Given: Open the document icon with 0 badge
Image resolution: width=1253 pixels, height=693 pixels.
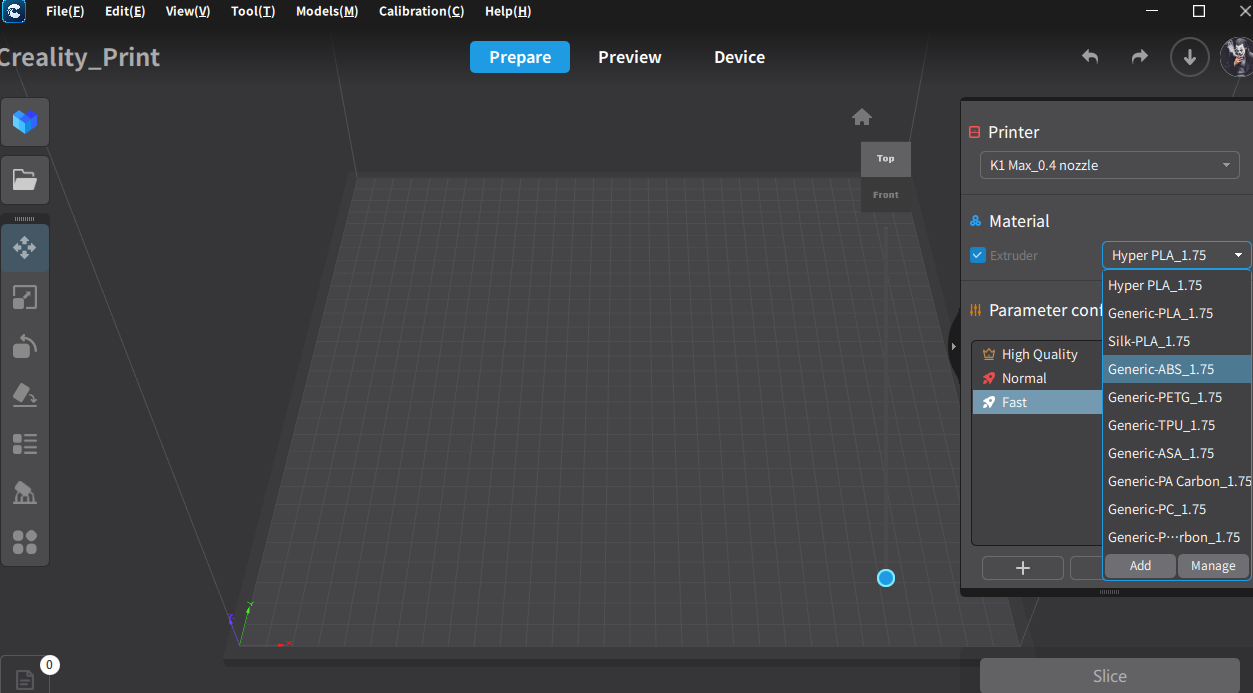Looking at the screenshot, I should [x=25, y=679].
